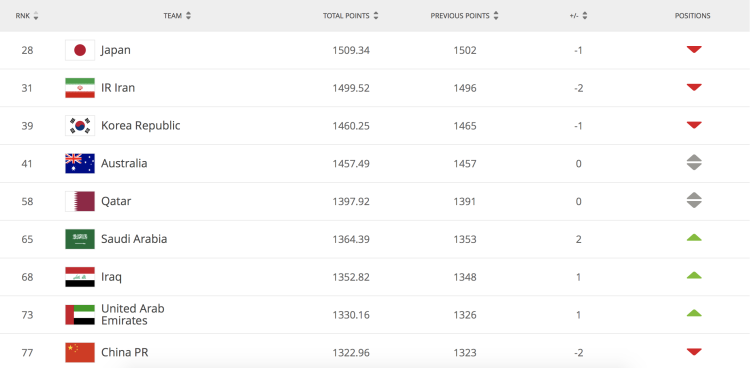Click the Iraq flag icon
Viewport: 750px width, 368px height.
[x=80, y=277]
